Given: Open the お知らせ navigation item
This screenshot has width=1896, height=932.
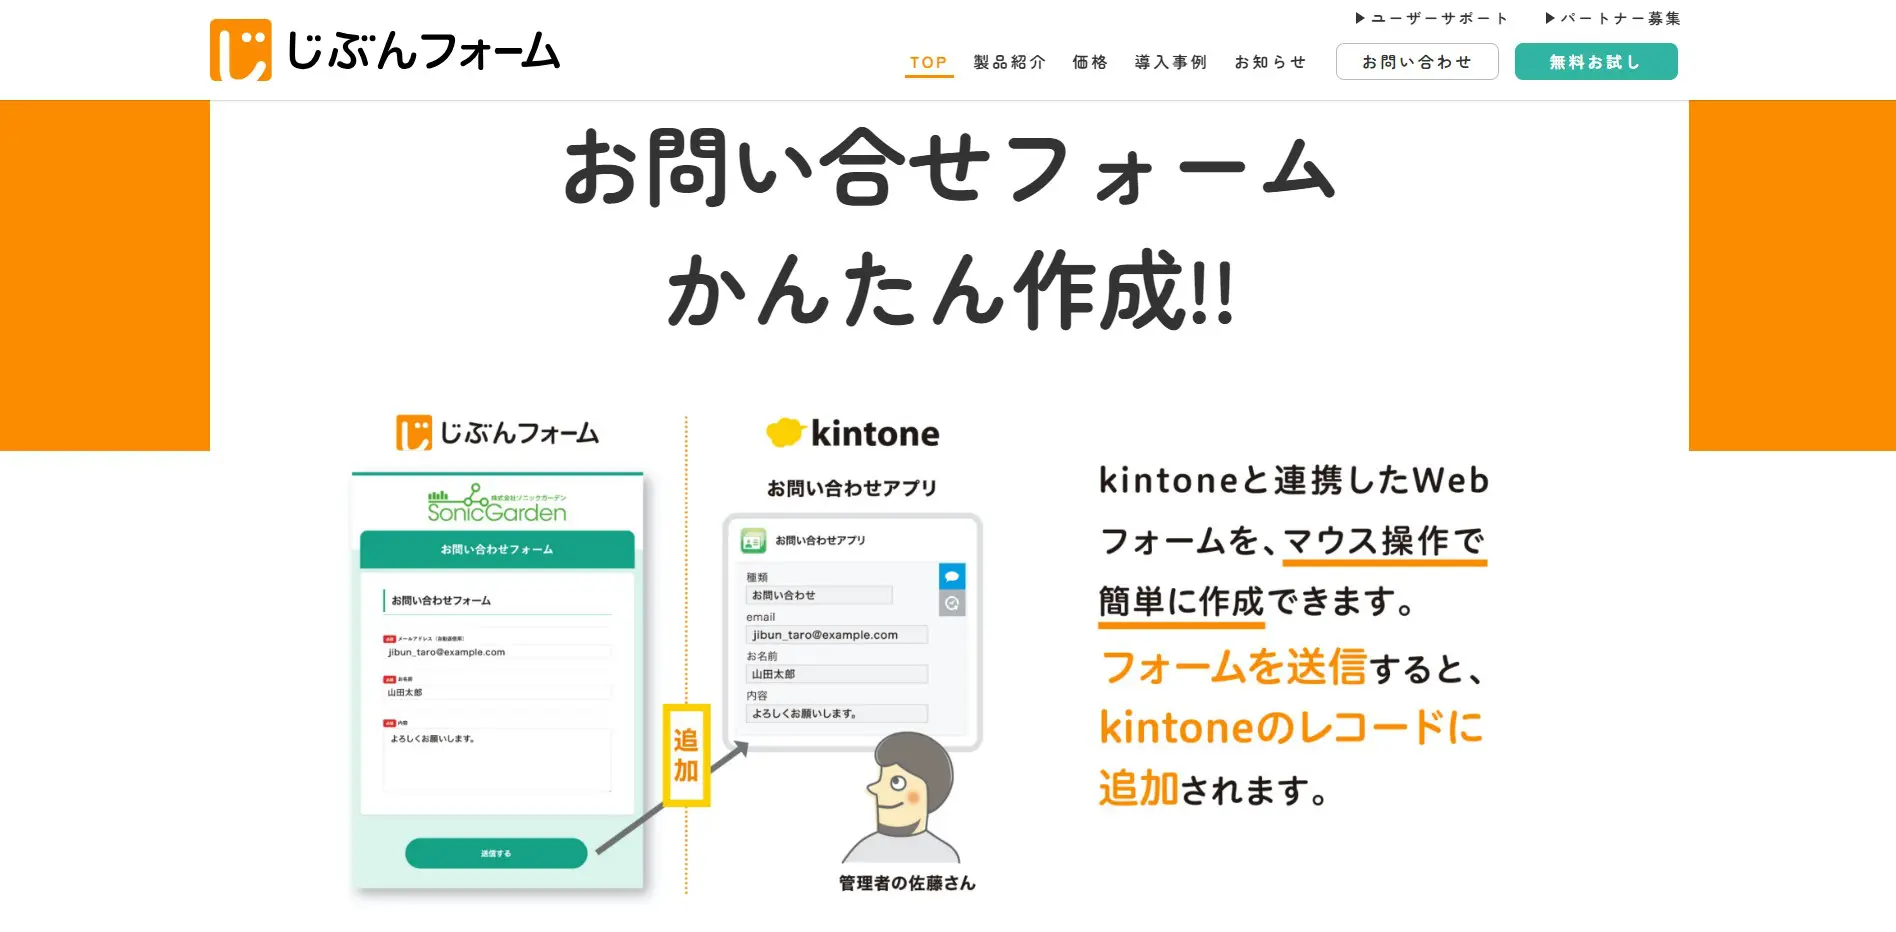Looking at the screenshot, I should (x=1270, y=62).
